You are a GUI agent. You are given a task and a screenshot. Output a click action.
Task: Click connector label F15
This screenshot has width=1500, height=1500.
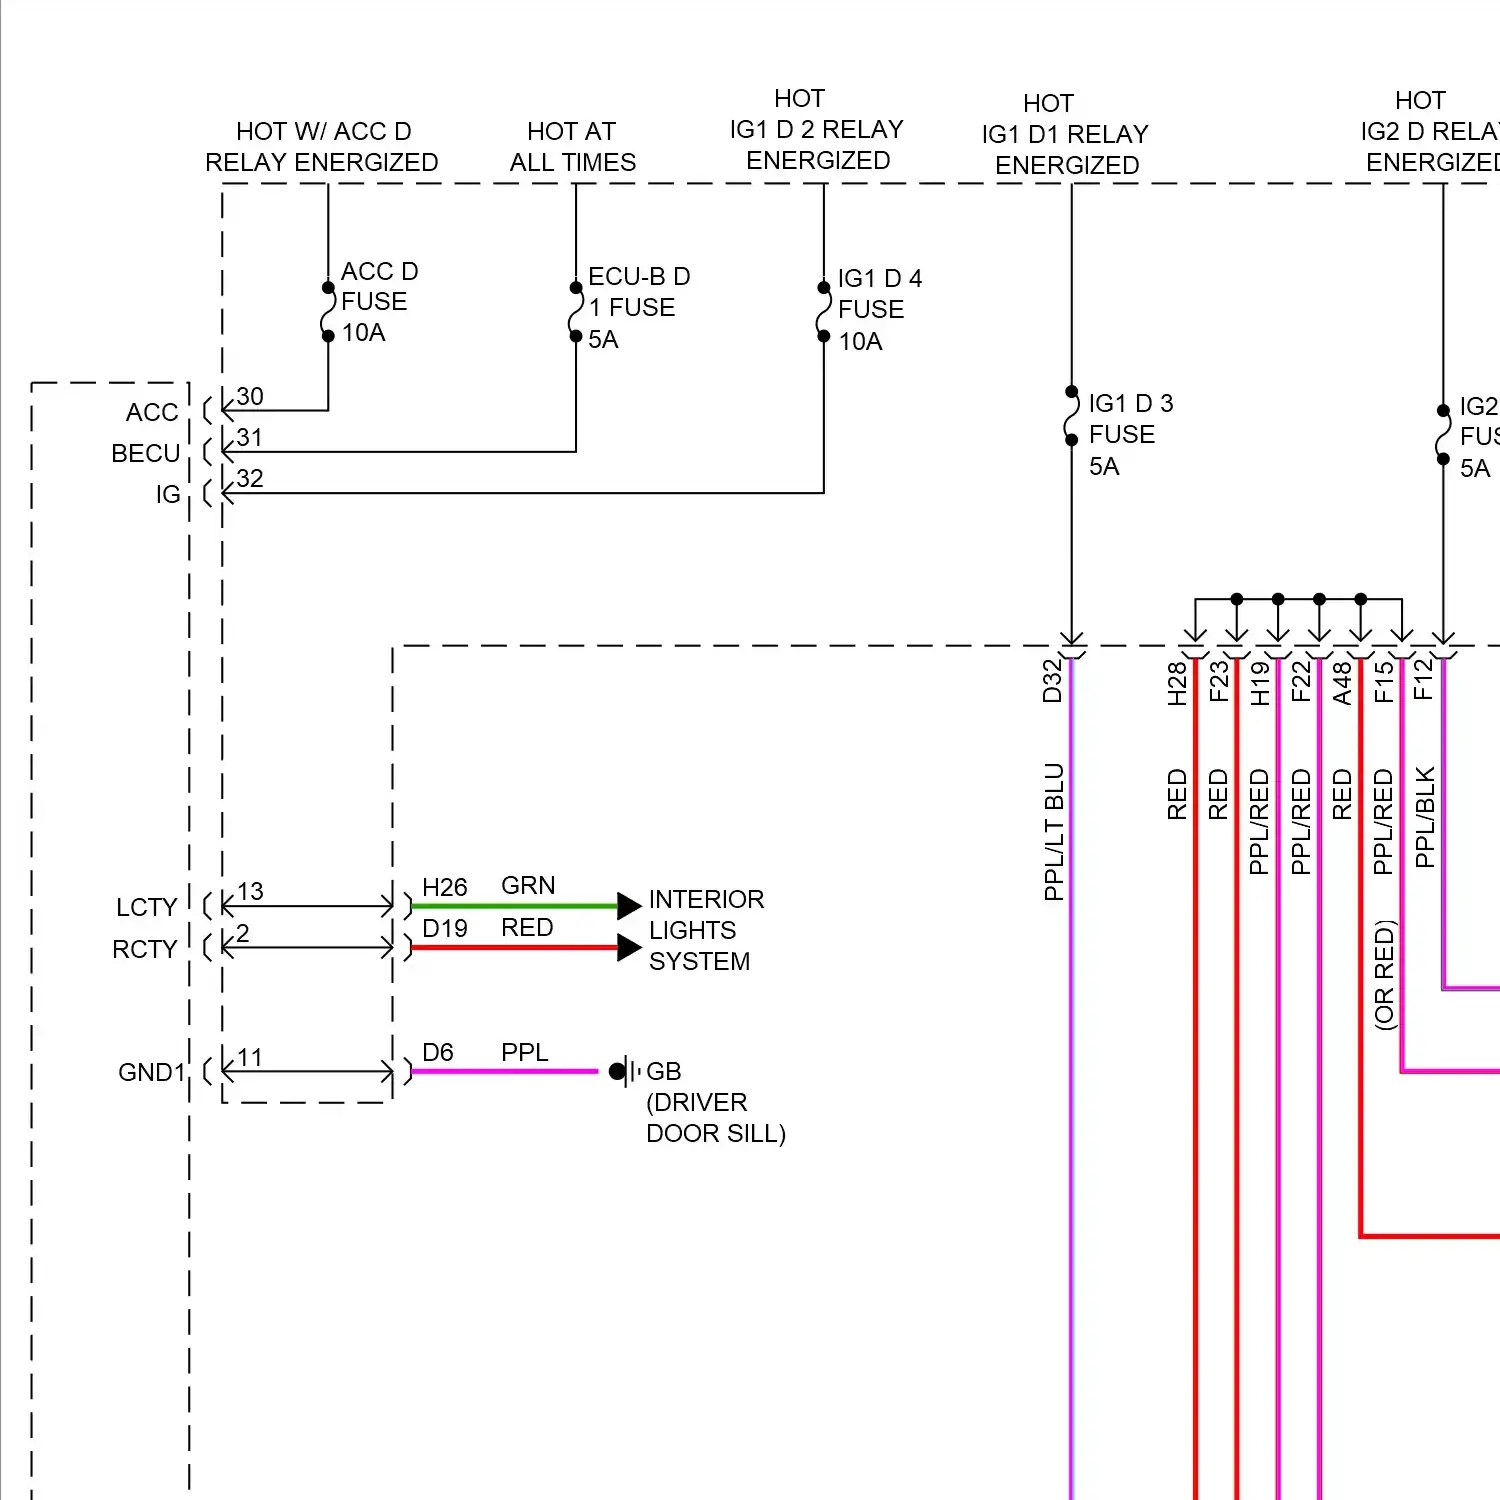tap(1383, 682)
